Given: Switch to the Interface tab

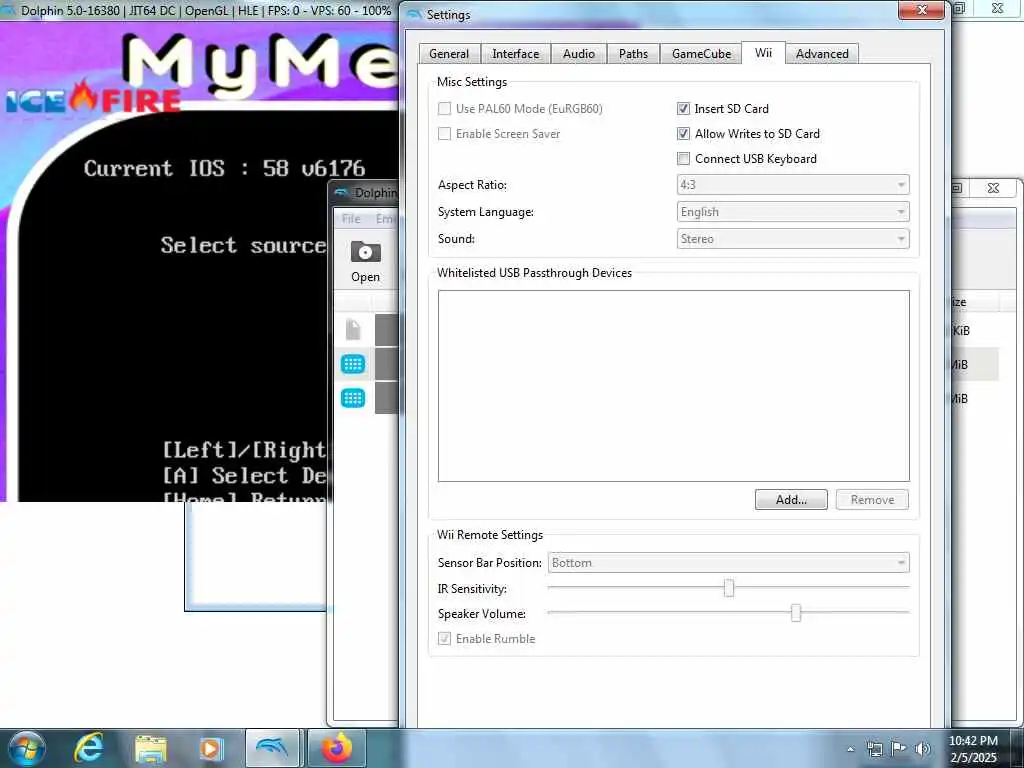Looking at the screenshot, I should pos(515,54).
